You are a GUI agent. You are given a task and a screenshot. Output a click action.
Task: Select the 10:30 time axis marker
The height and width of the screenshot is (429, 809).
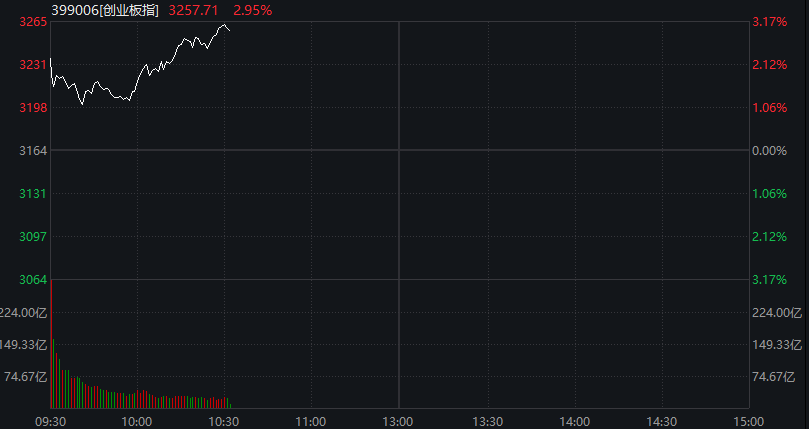[224, 422]
